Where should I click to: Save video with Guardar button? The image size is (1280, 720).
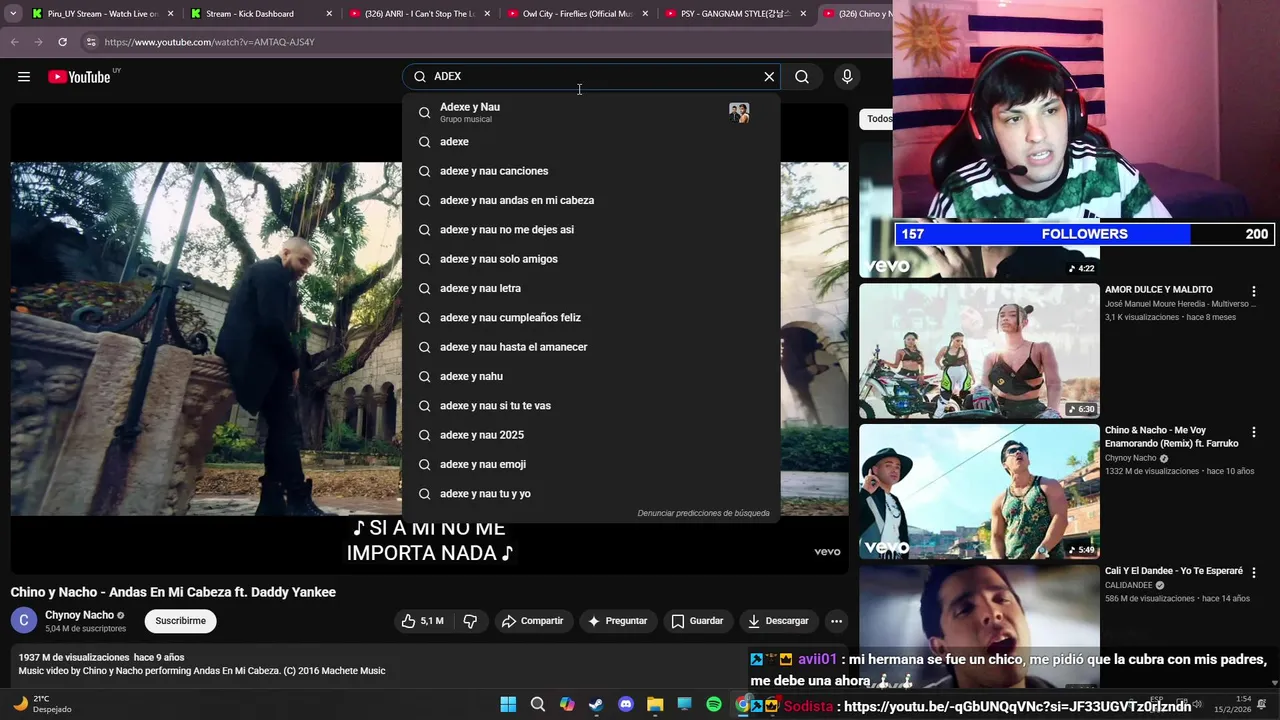click(697, 621)
